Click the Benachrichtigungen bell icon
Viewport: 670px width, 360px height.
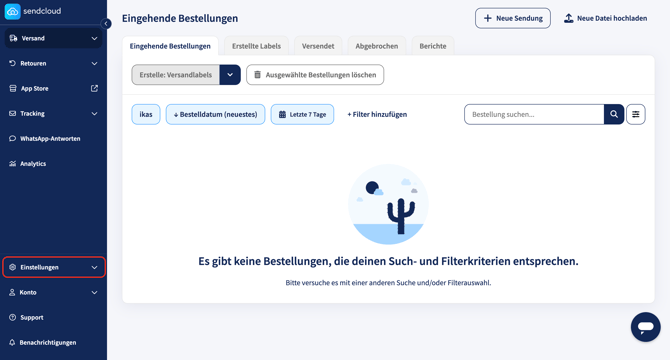12,342
